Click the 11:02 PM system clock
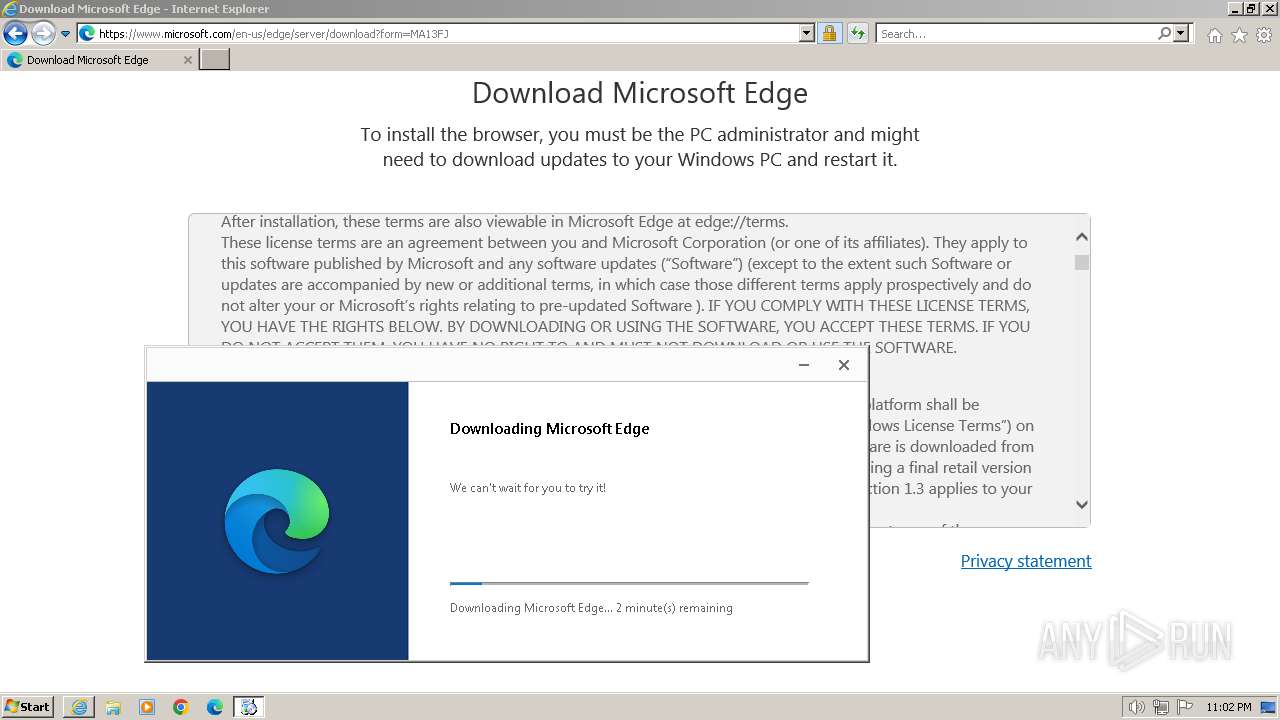This screenshot has width=1280, height=720. coord(1229,707)
